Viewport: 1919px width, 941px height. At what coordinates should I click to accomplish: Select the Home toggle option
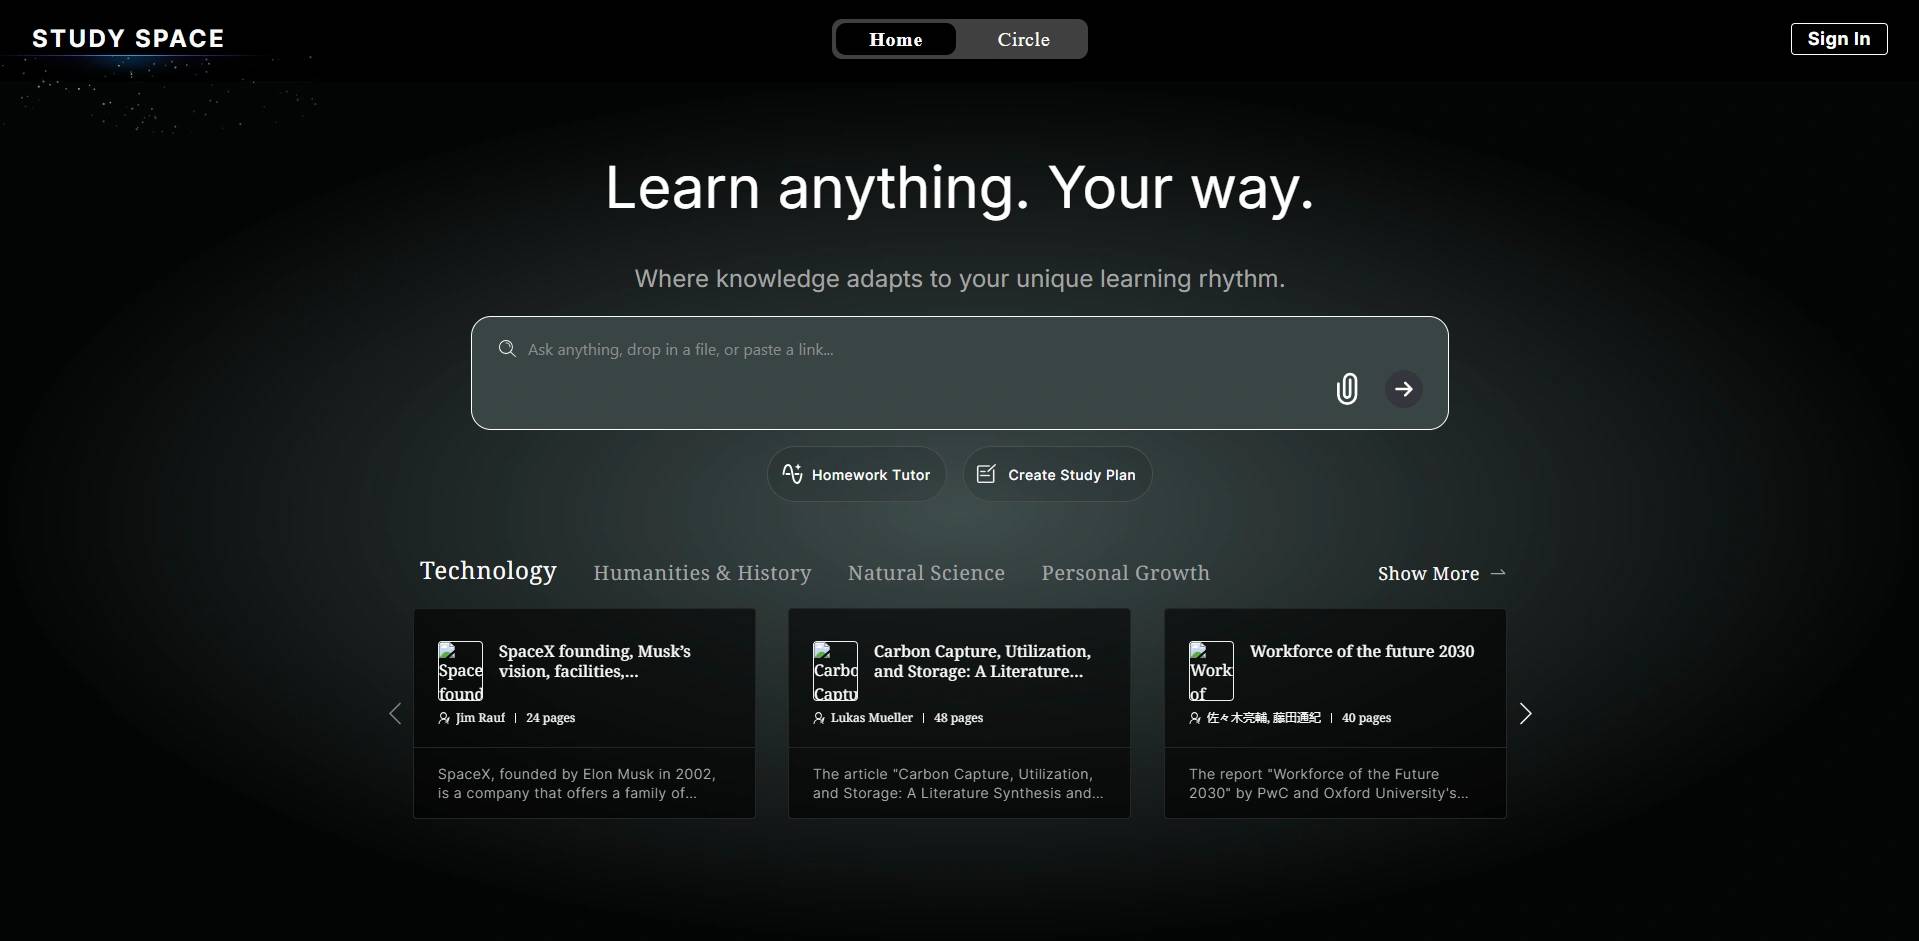[x=895, y=40]
